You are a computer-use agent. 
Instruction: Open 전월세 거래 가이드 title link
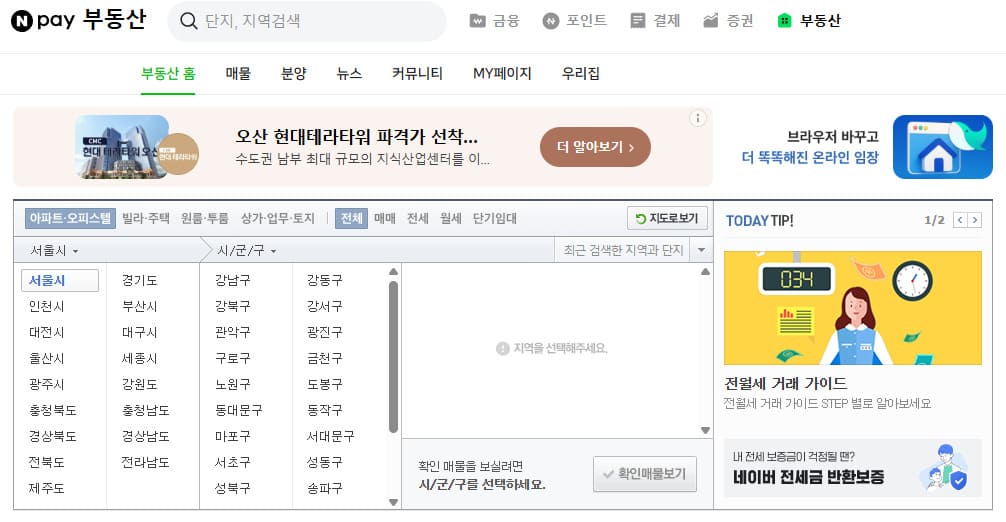(x=785, y=383)
